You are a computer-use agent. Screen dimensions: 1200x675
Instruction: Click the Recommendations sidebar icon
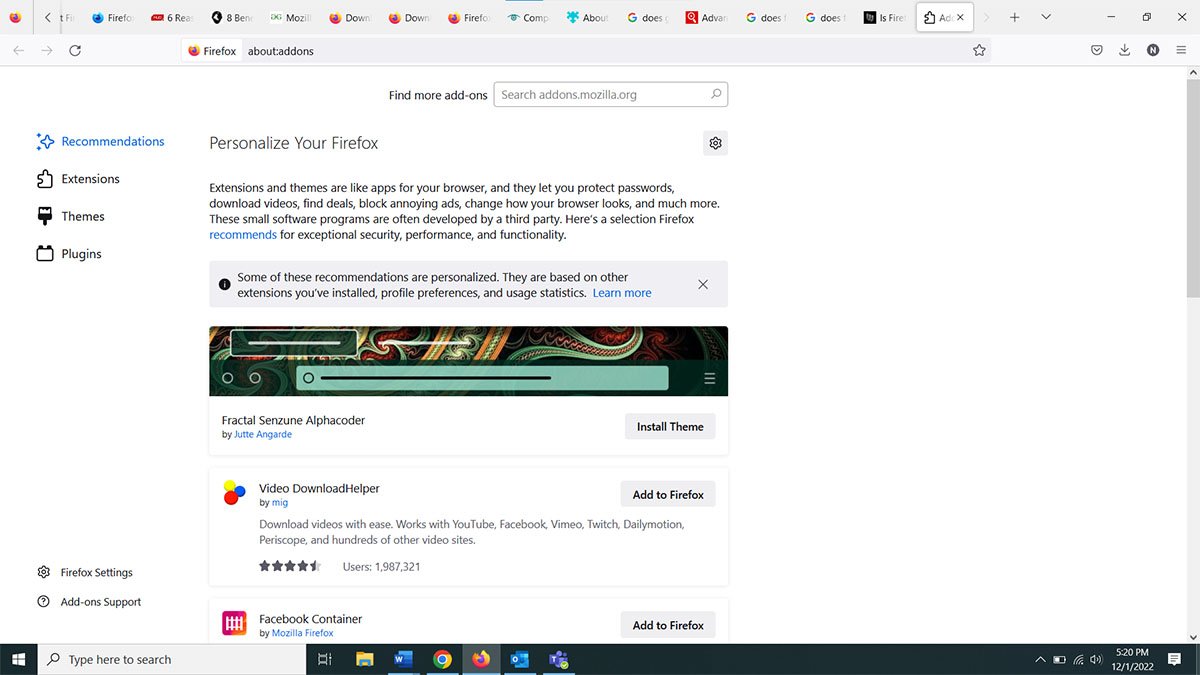46,141
